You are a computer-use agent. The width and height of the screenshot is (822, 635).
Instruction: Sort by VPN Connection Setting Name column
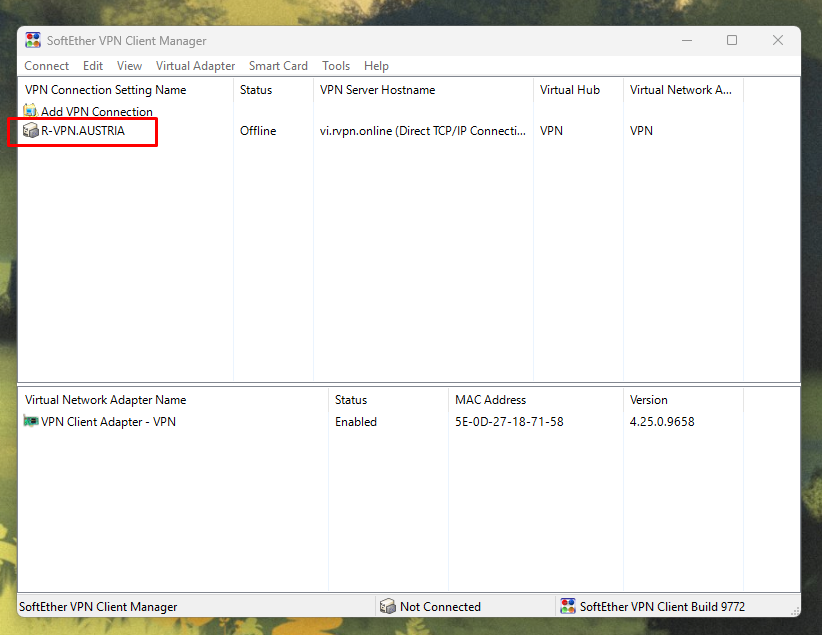[105, 90]
